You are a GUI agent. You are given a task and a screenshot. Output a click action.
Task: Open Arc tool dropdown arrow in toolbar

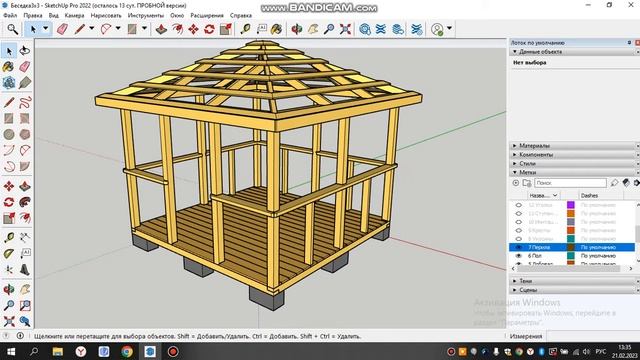pos(118,29)
